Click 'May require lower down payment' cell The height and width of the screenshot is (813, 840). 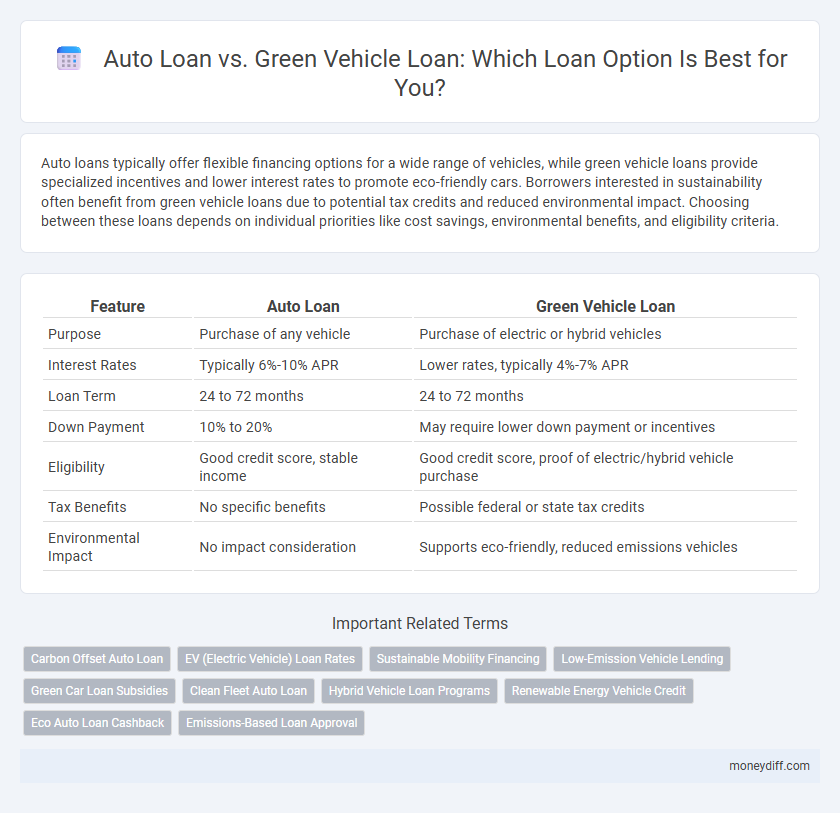[605, 427]
